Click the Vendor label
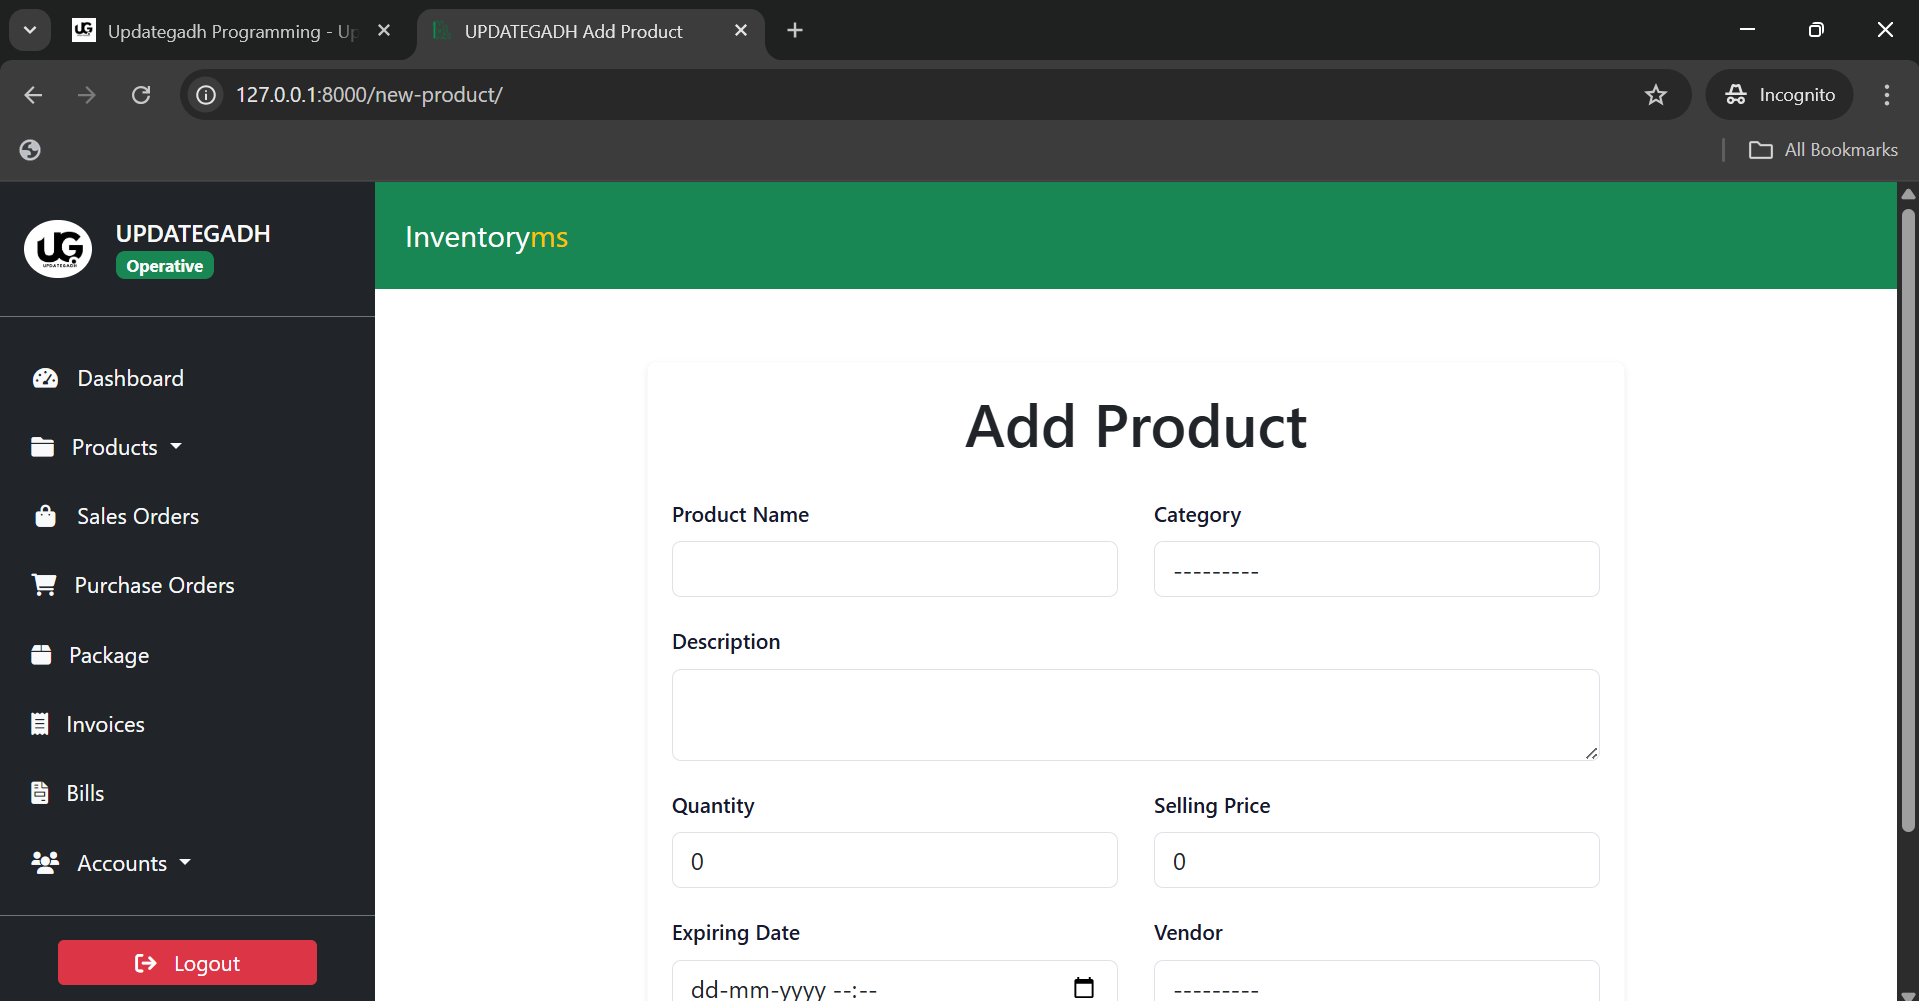This screenshot has width=1919, height=1001. click(1188, 933)
